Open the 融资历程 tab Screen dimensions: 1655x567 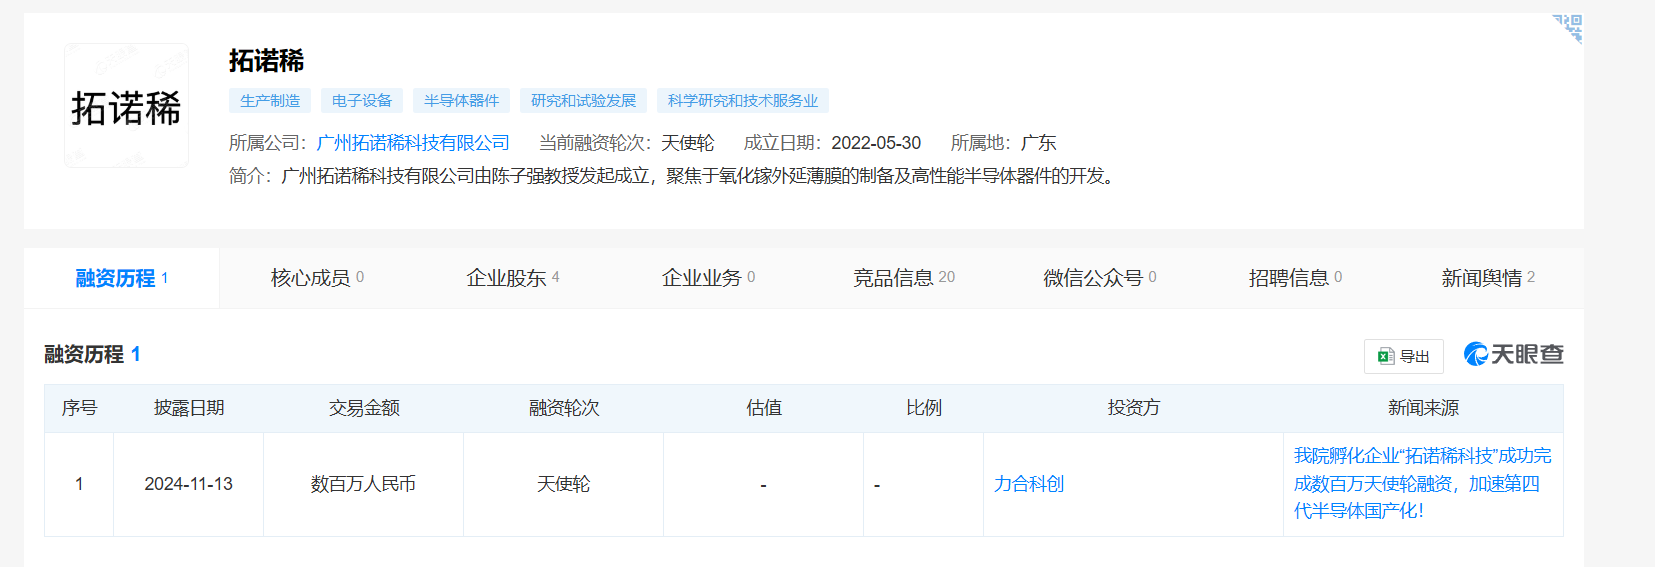click(x=121, y=278)
